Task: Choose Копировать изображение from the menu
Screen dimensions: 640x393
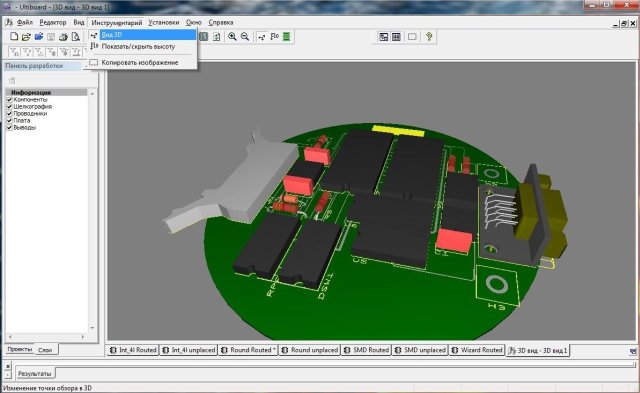Action: 141,62
